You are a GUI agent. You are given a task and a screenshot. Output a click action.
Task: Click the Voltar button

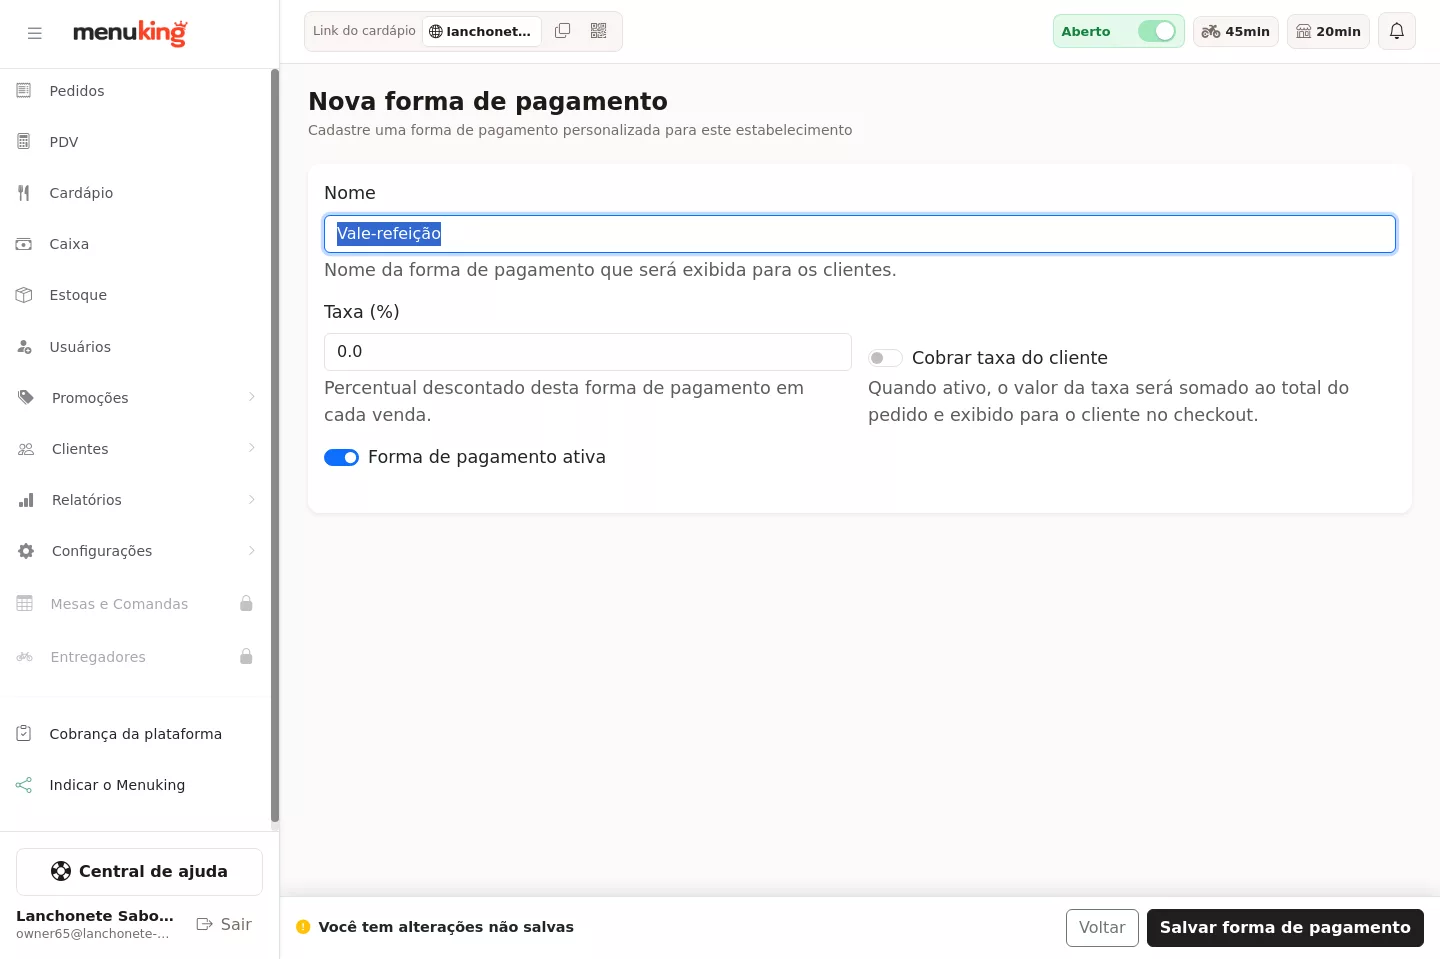pos(1102,928)
